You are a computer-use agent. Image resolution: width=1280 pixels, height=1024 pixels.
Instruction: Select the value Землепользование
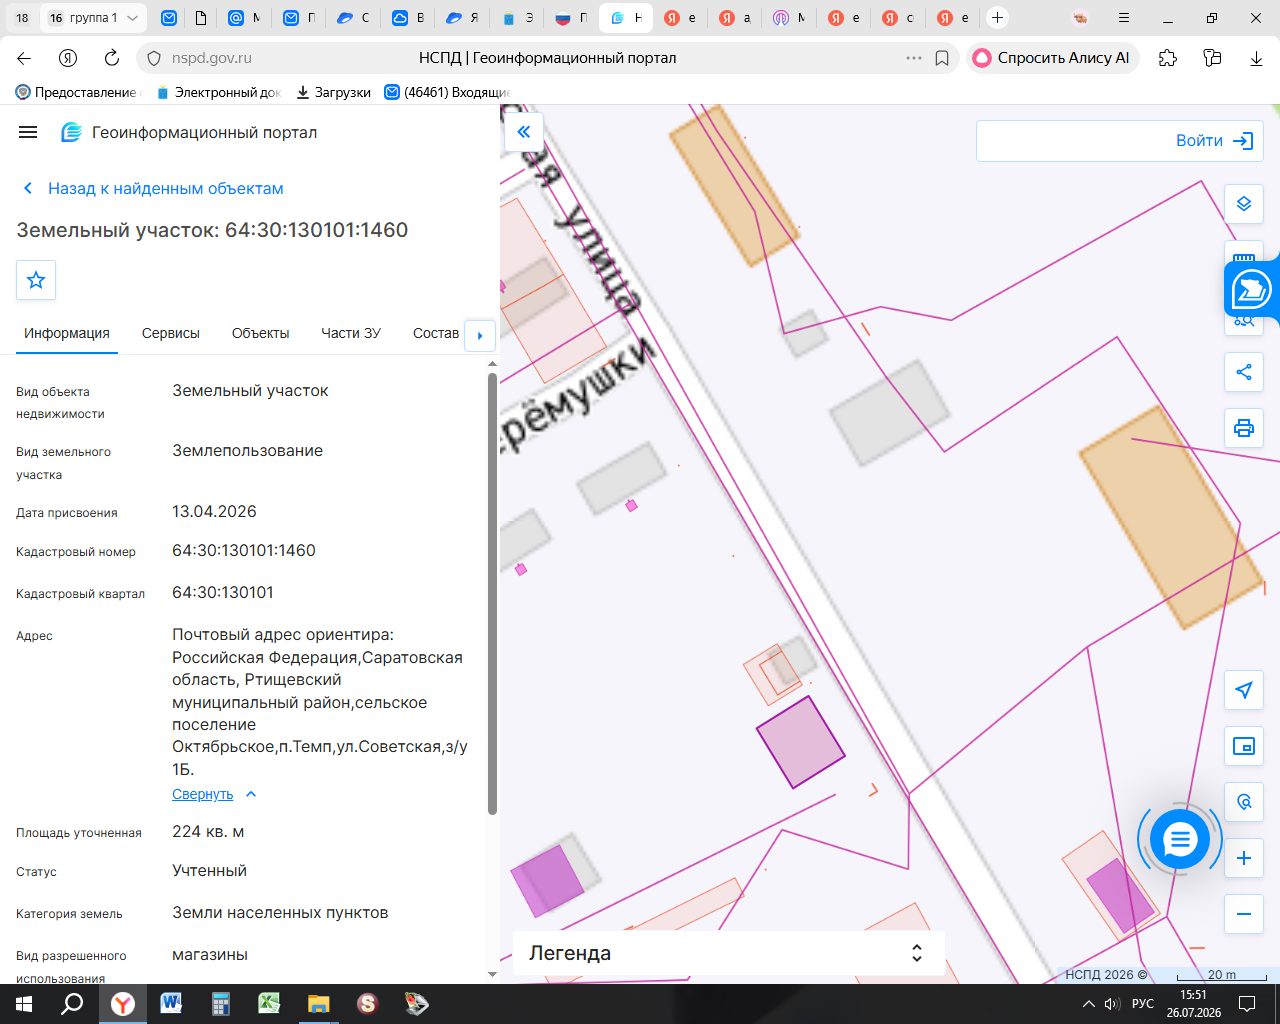[247, 450]
